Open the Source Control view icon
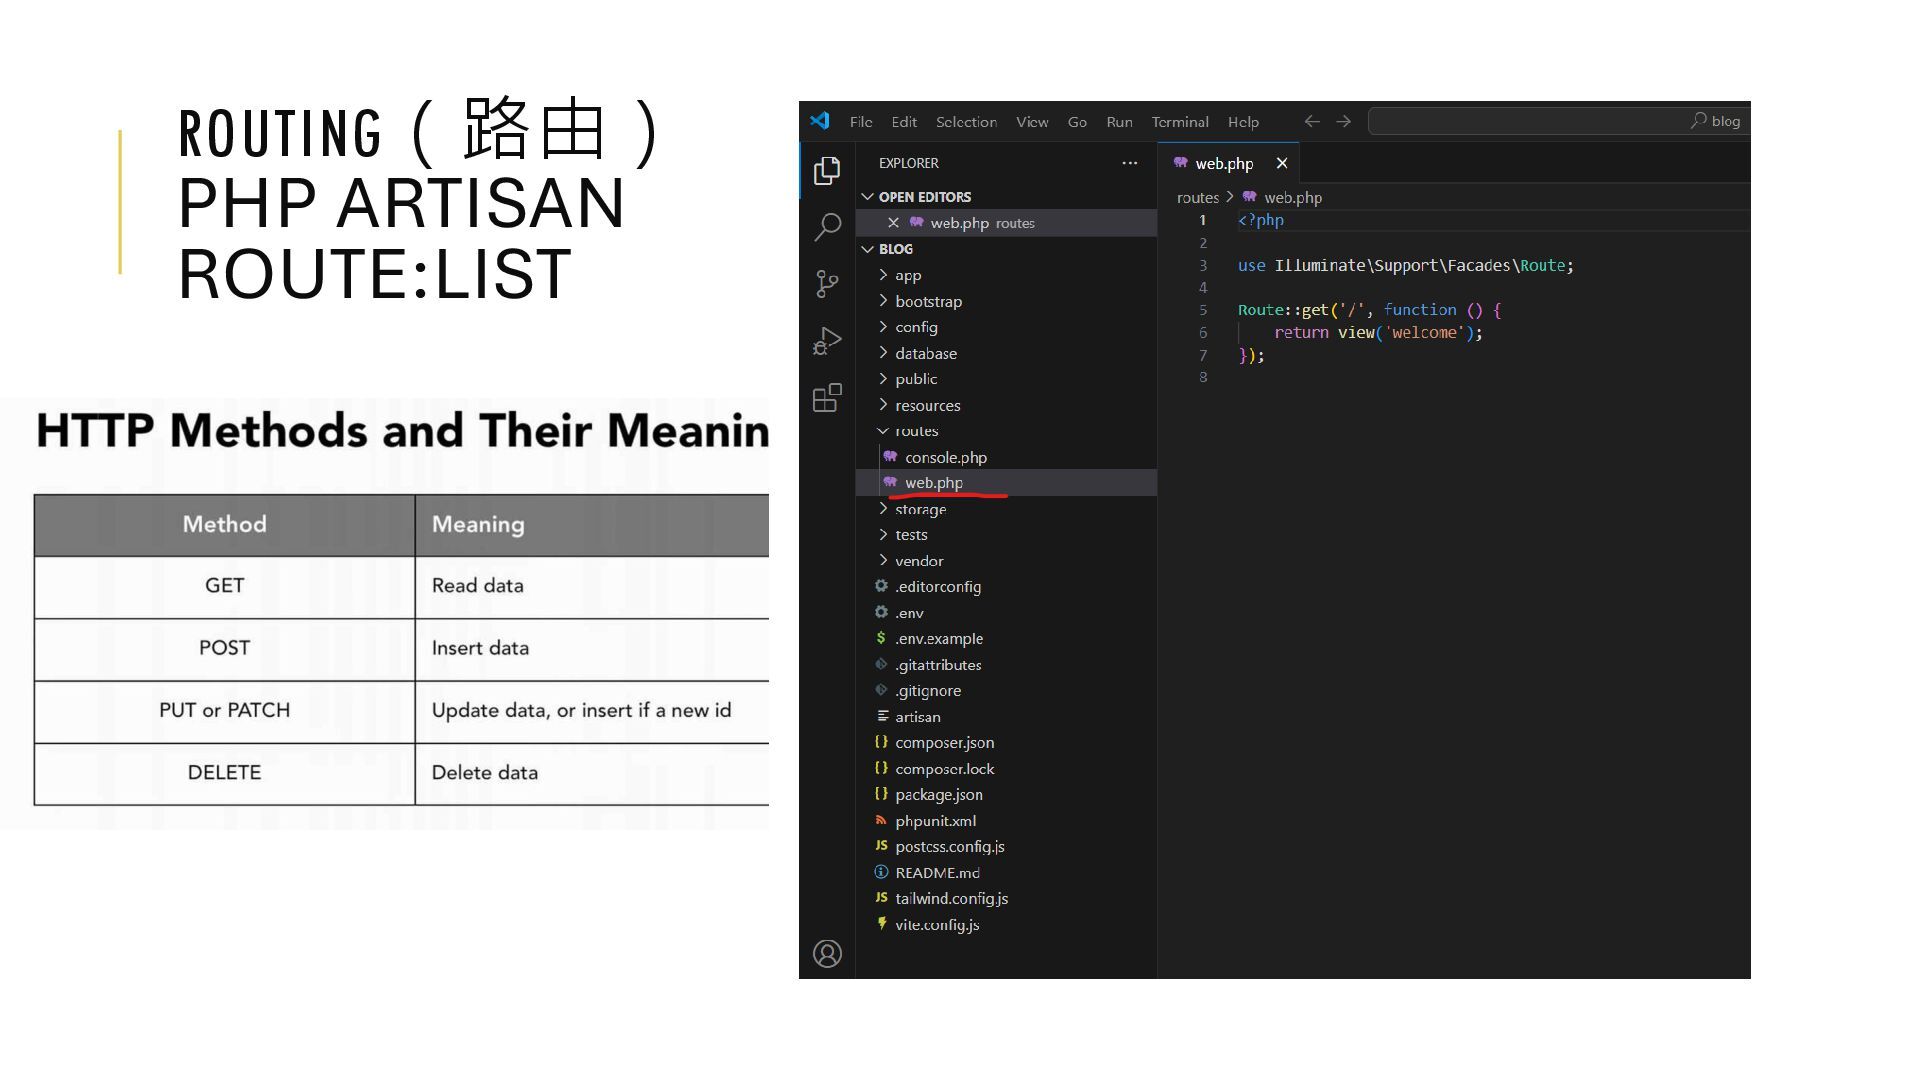Screen dimensions: 1920x1080 827,284
